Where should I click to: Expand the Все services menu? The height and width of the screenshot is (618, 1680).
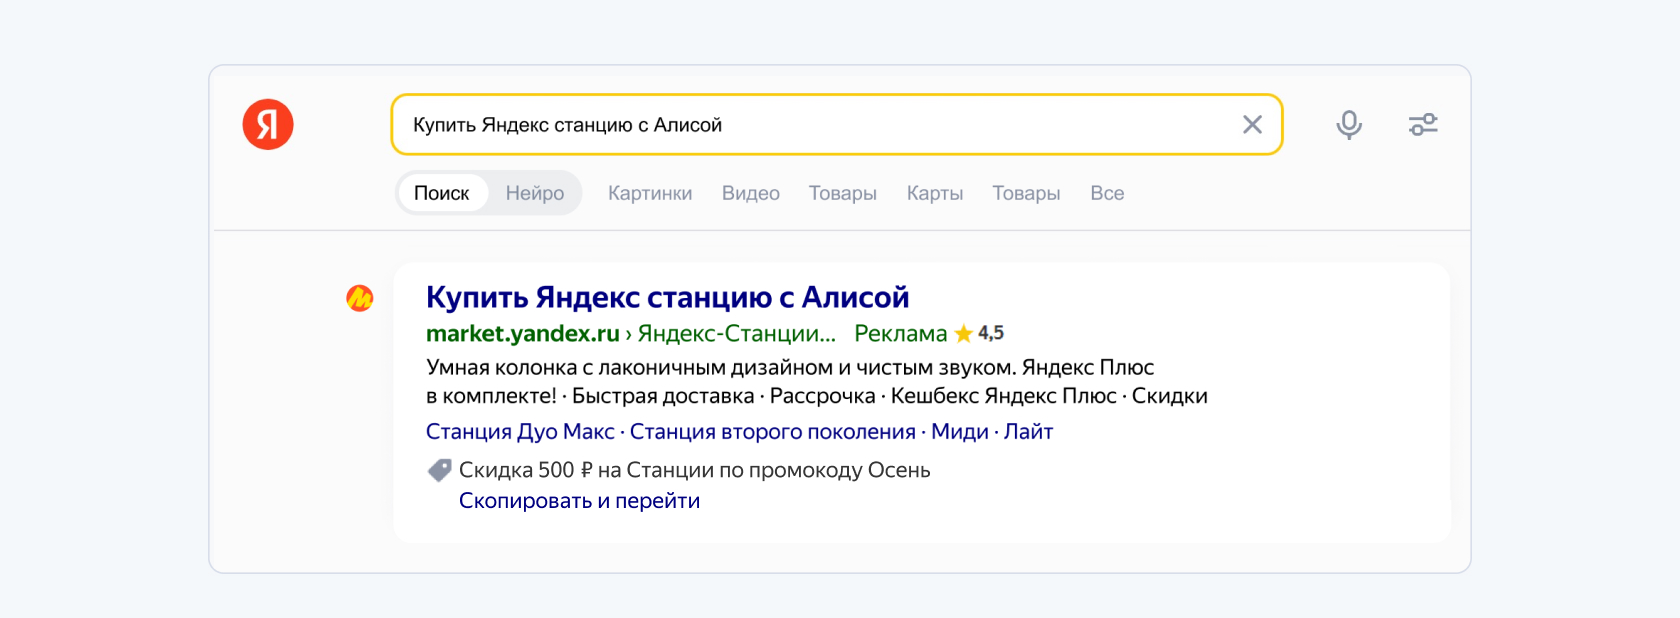tap(1107, 193)
